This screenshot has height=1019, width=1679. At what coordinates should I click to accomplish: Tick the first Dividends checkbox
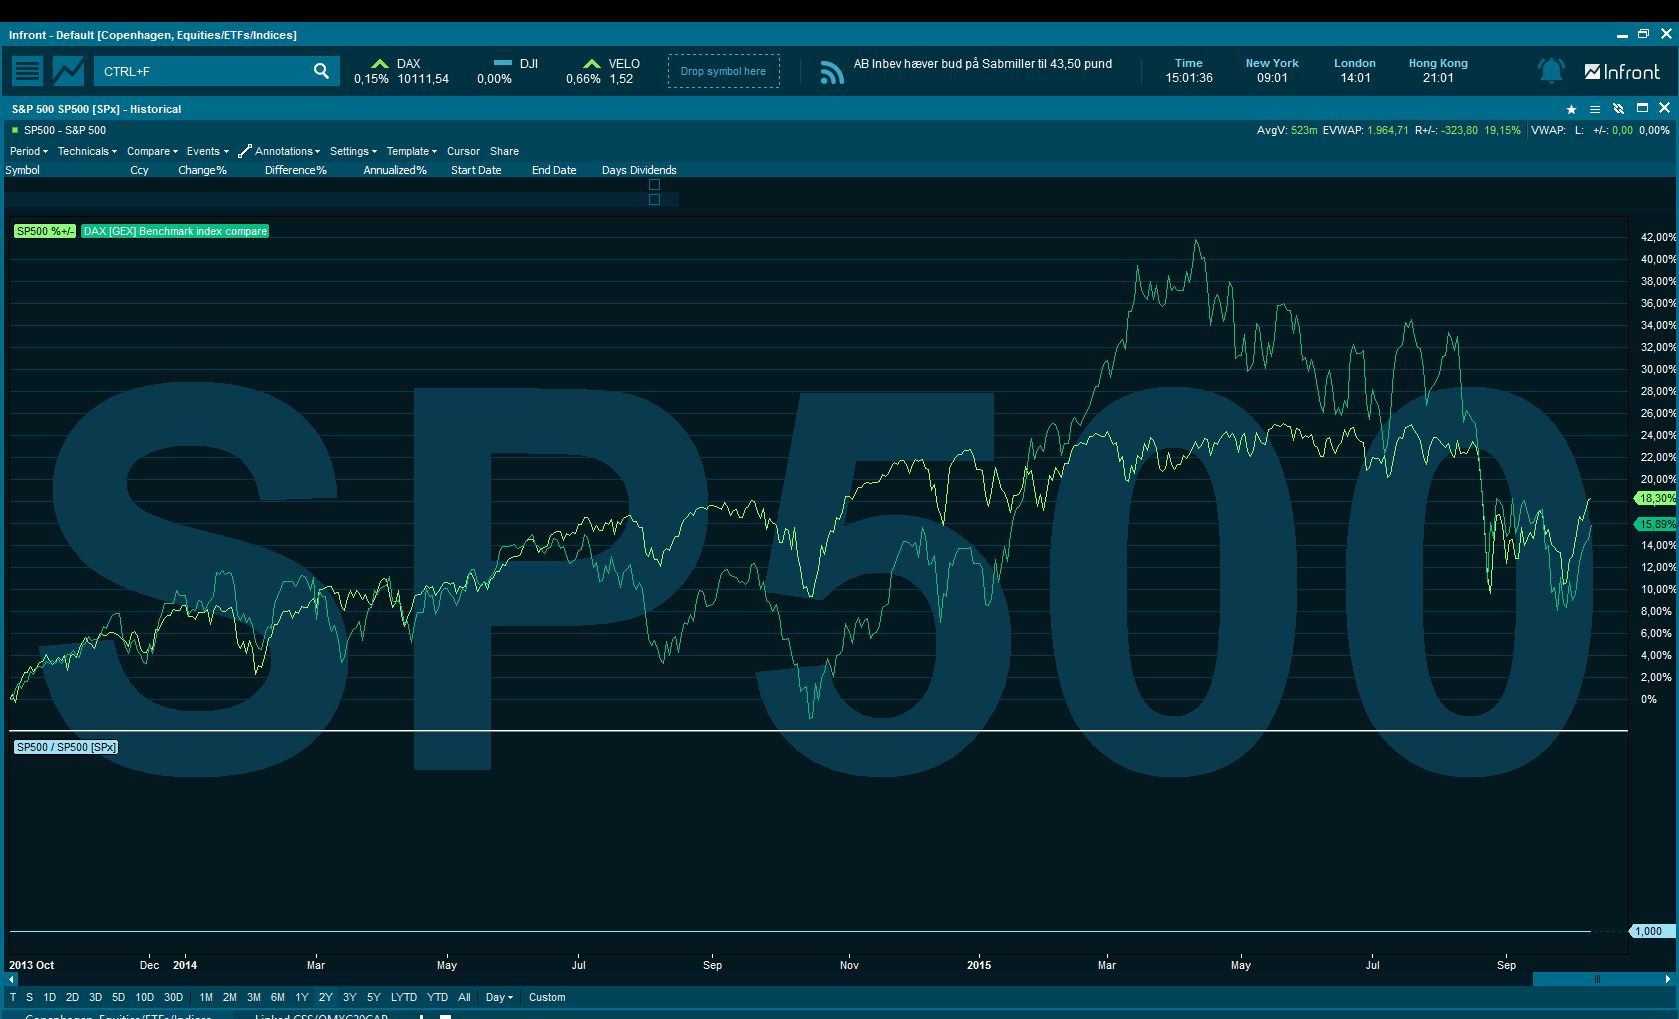(x=654, y=185)
